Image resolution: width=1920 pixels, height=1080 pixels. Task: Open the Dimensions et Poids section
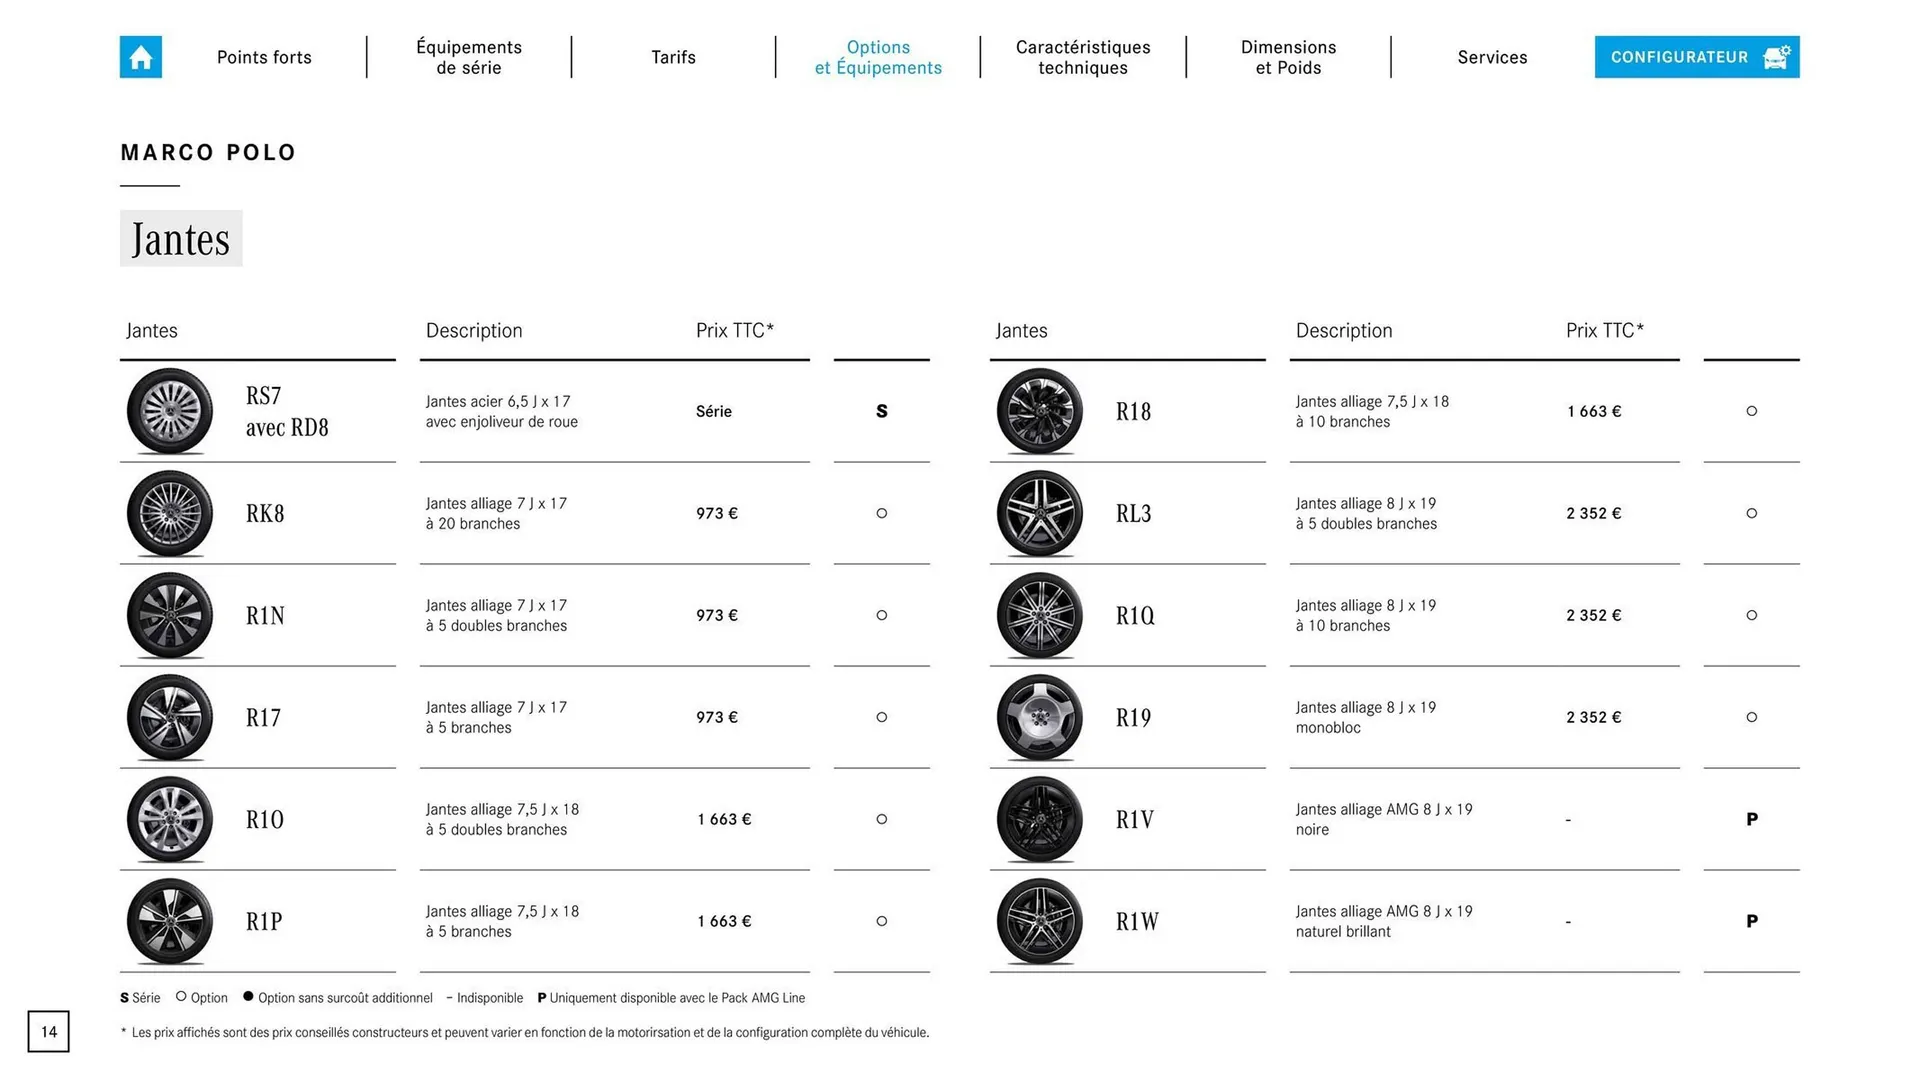click(x=1288, y=57)
